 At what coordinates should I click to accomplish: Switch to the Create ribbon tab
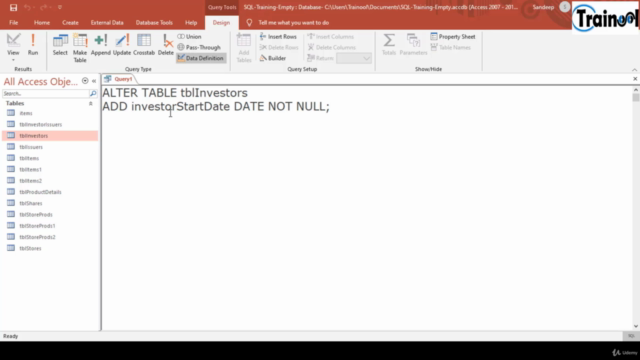click(70, 22)
